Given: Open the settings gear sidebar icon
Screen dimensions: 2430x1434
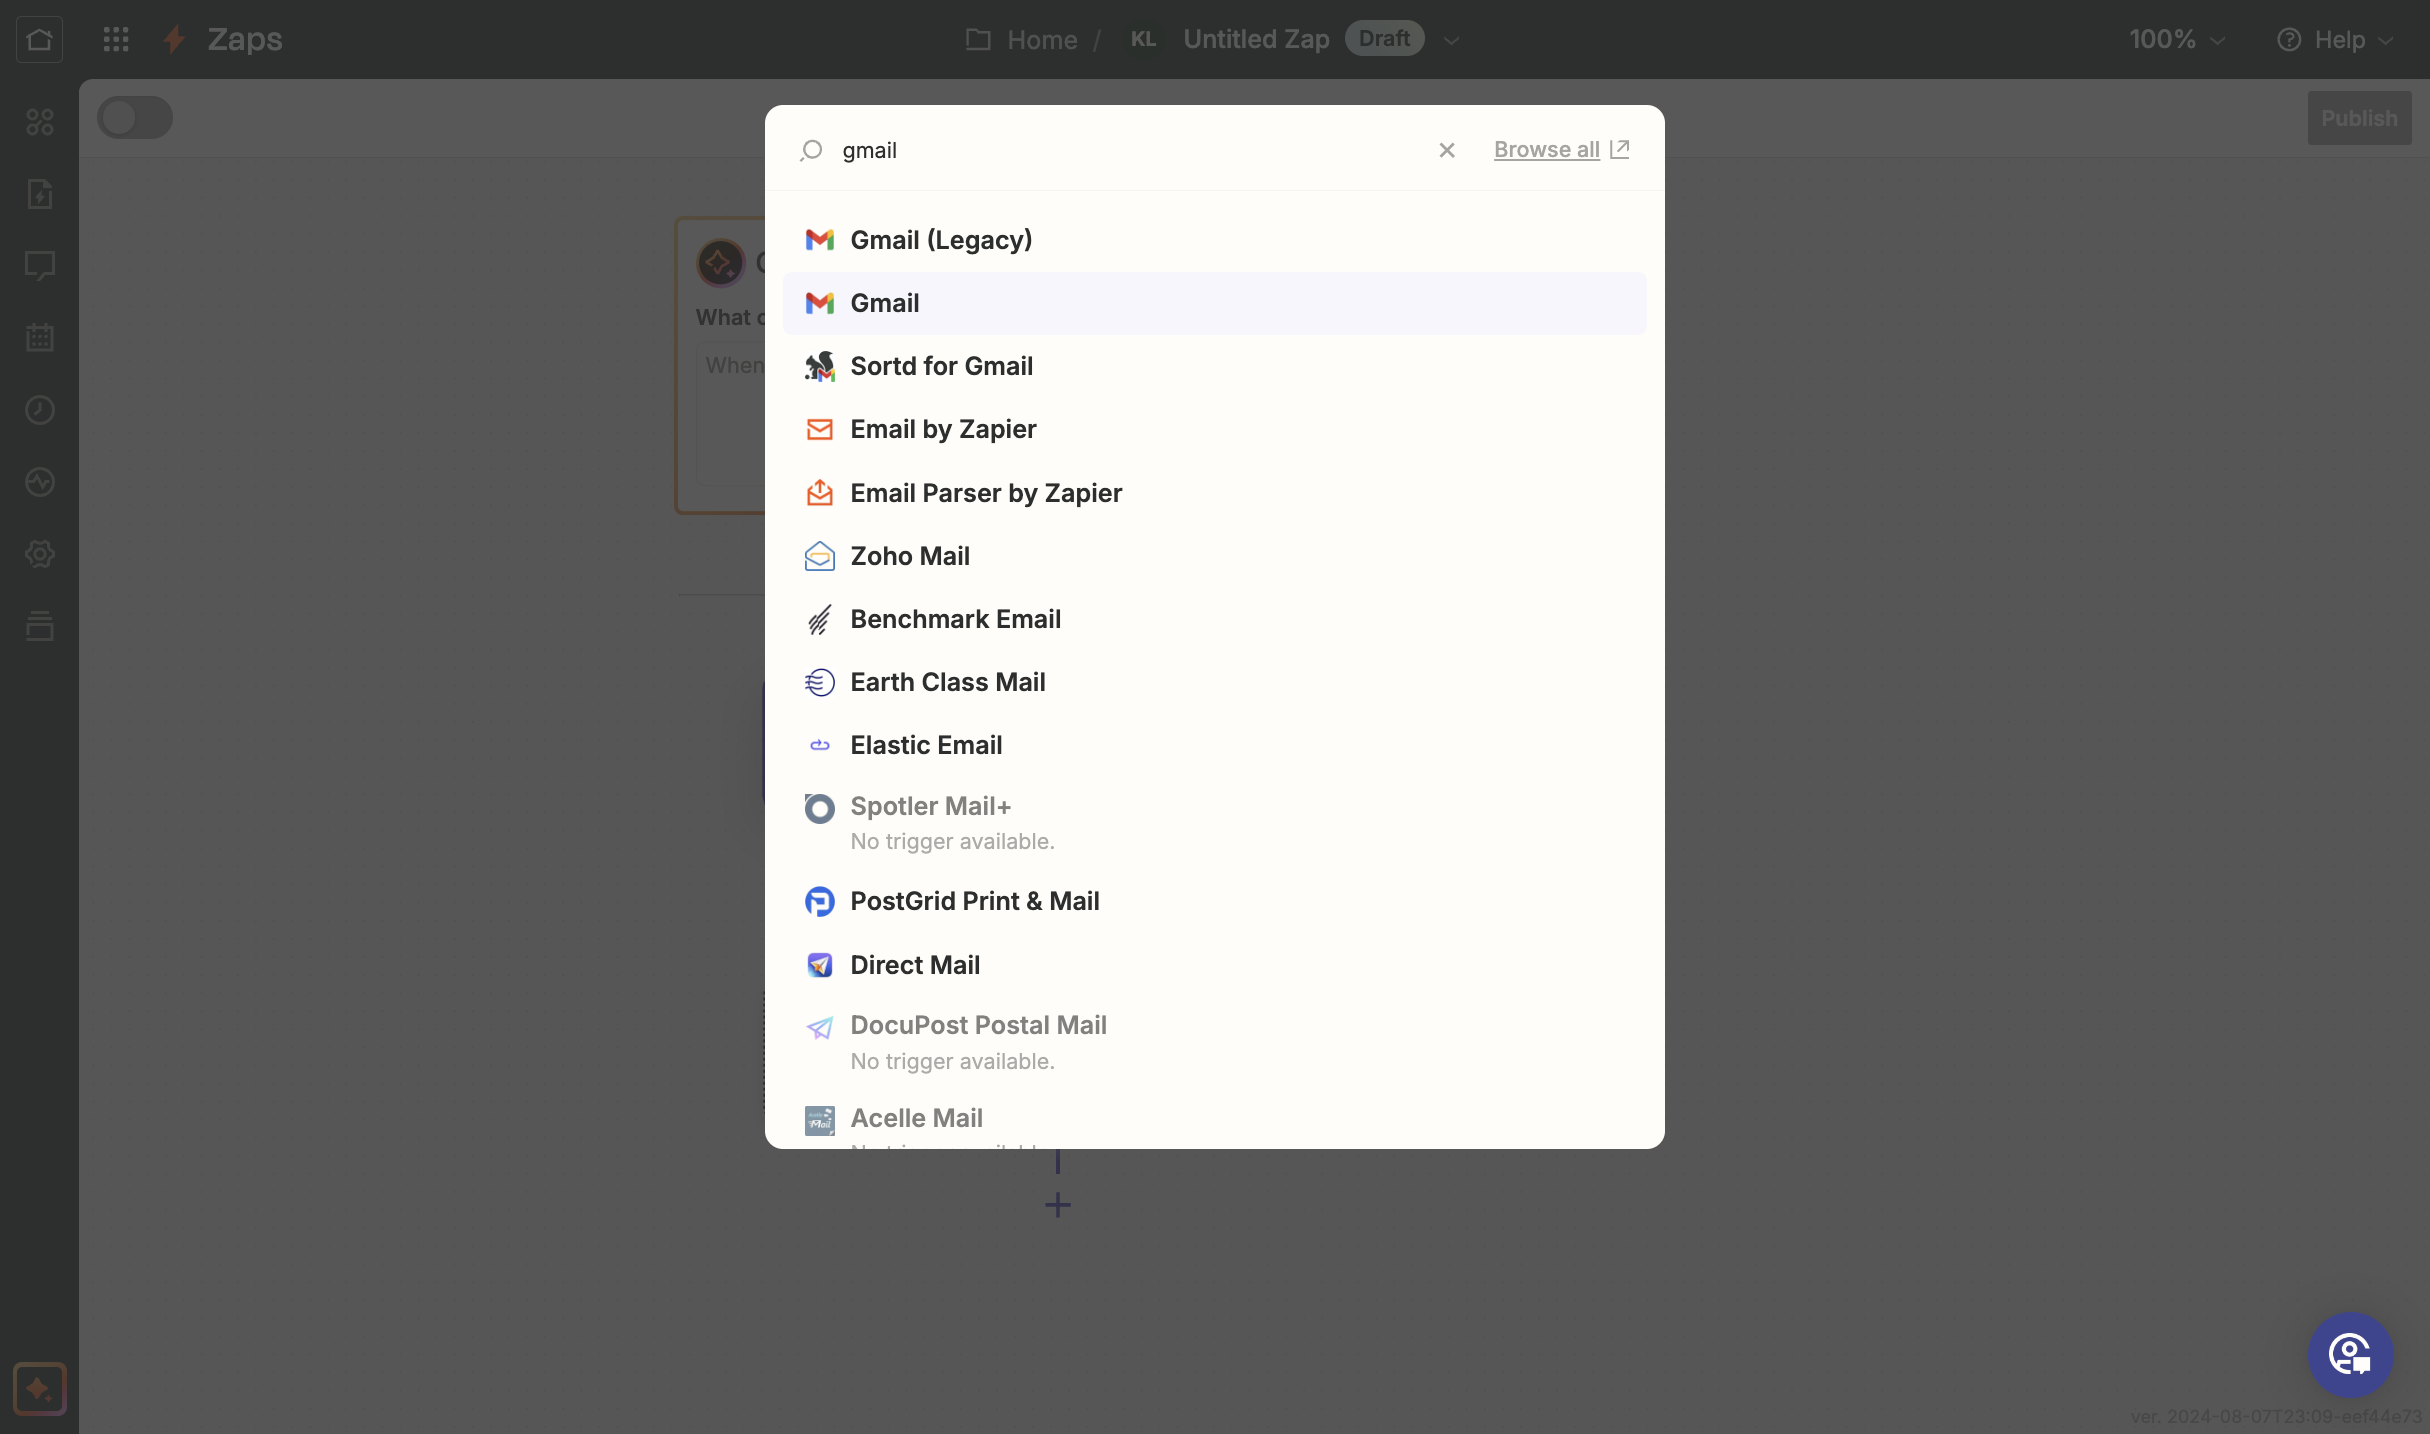Looking at the screenshot, I should click(x=39, y=554).
